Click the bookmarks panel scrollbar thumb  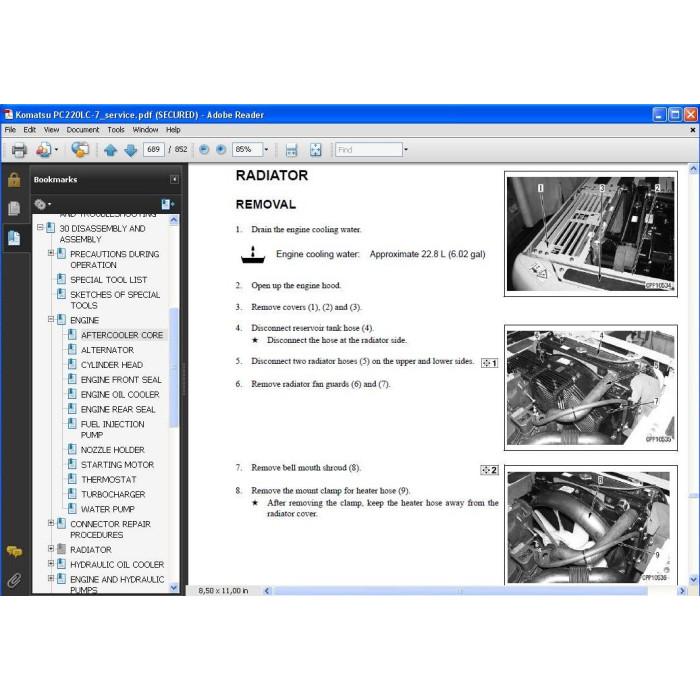click(174, 368)
